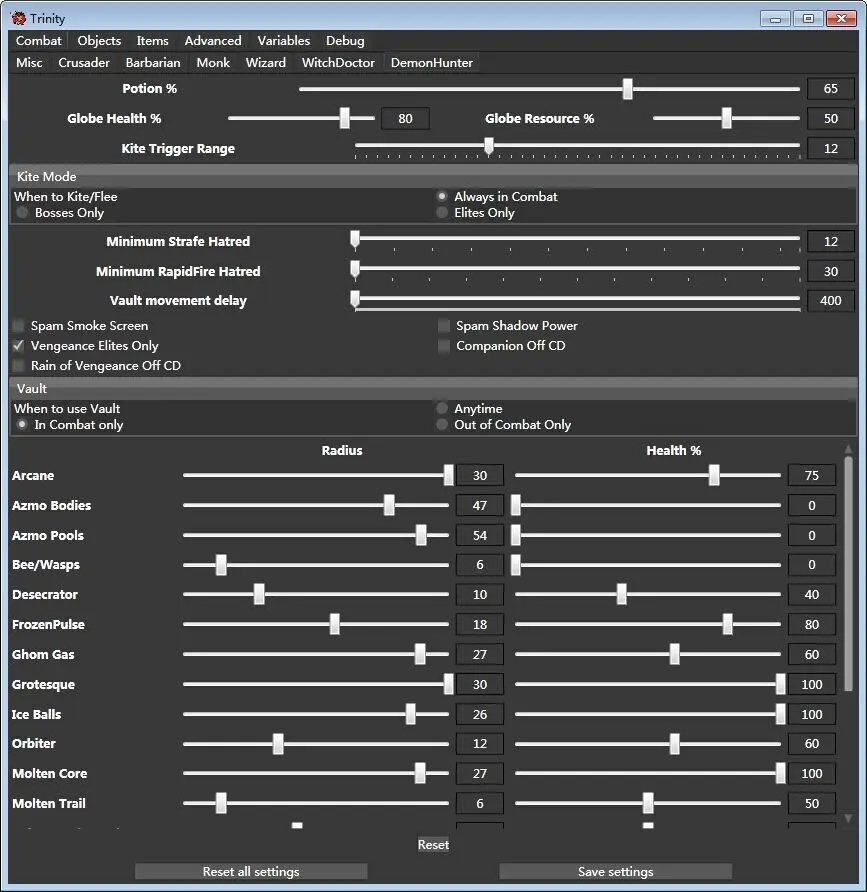The height and width of the screenshot is (892, 867).
Task: Click the Globe Health % slider handle
Action: click(x=345, y=118)
